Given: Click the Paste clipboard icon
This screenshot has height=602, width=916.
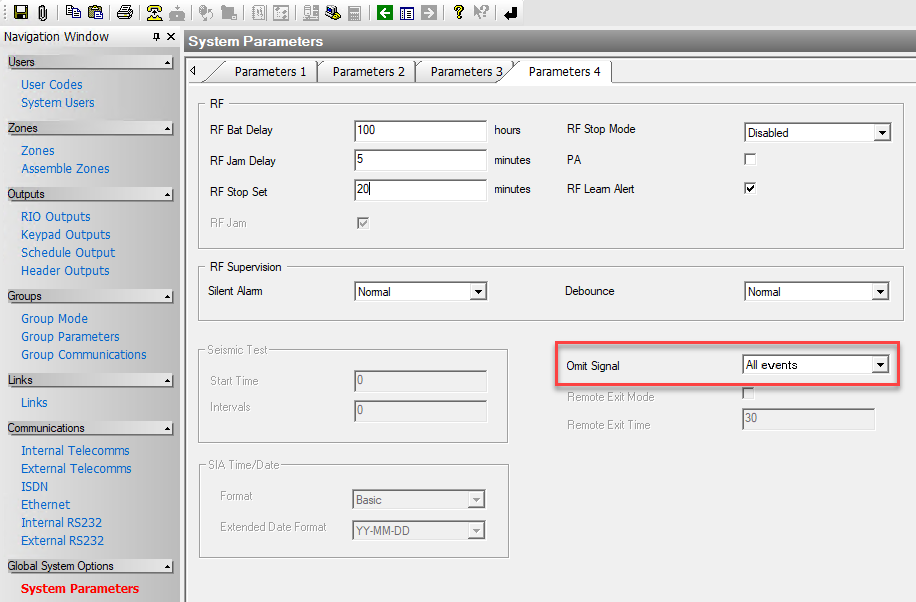Looking at the screenshot, I should coord(95,13).
